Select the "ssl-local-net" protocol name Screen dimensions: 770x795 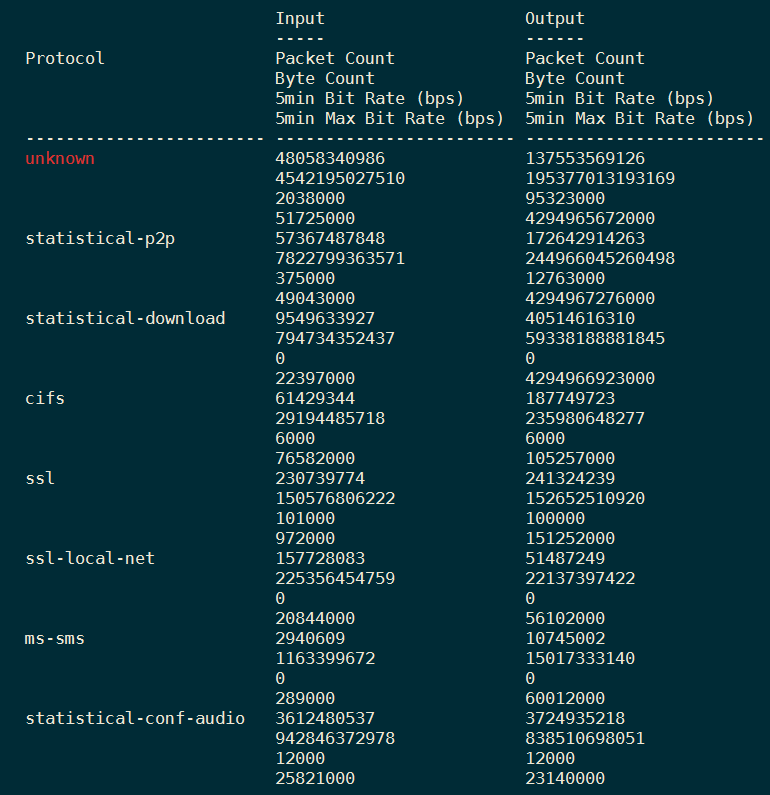pyautogui.click(x=90, y=558)
